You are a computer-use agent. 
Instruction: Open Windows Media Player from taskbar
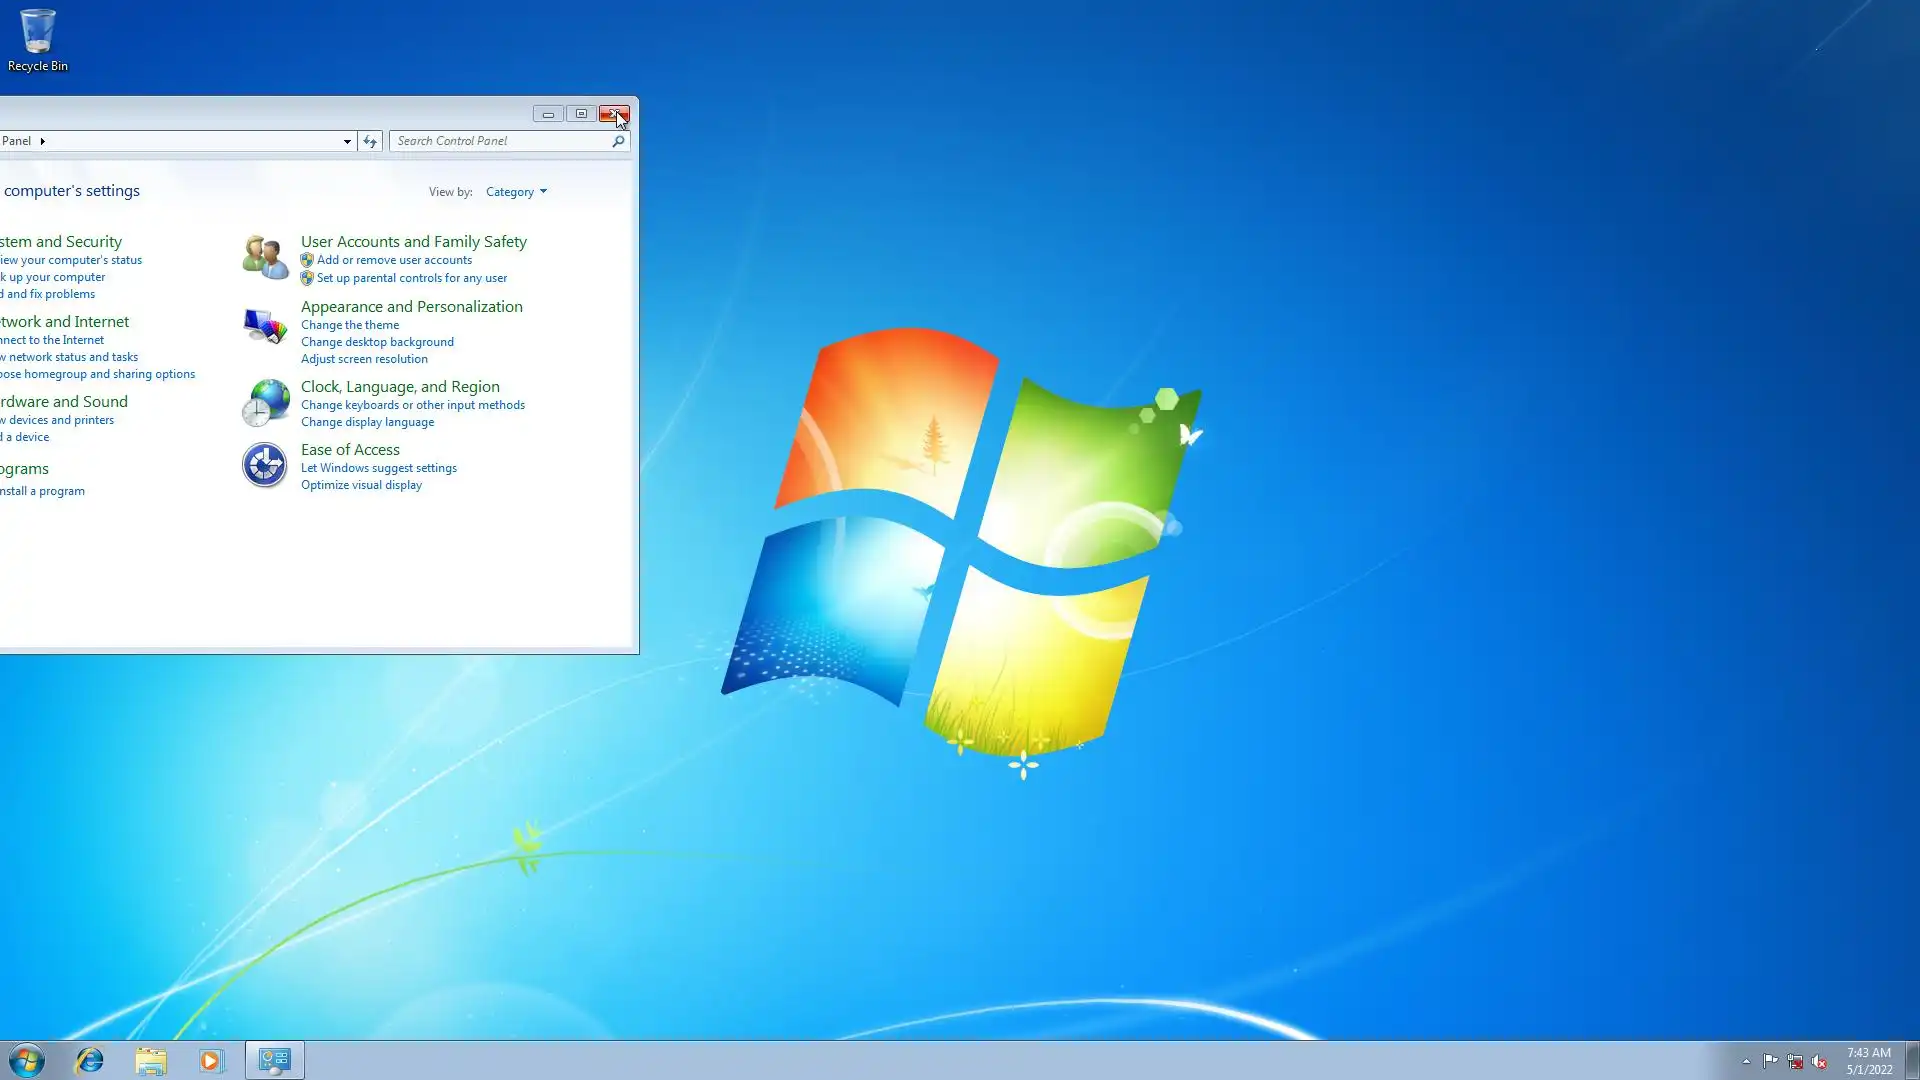pos(211,1060)
